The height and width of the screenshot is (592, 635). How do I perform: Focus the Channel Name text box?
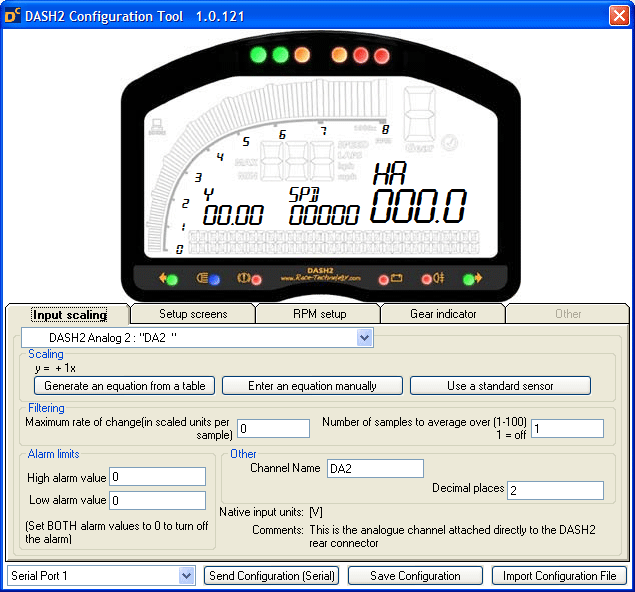pos(375,468)
